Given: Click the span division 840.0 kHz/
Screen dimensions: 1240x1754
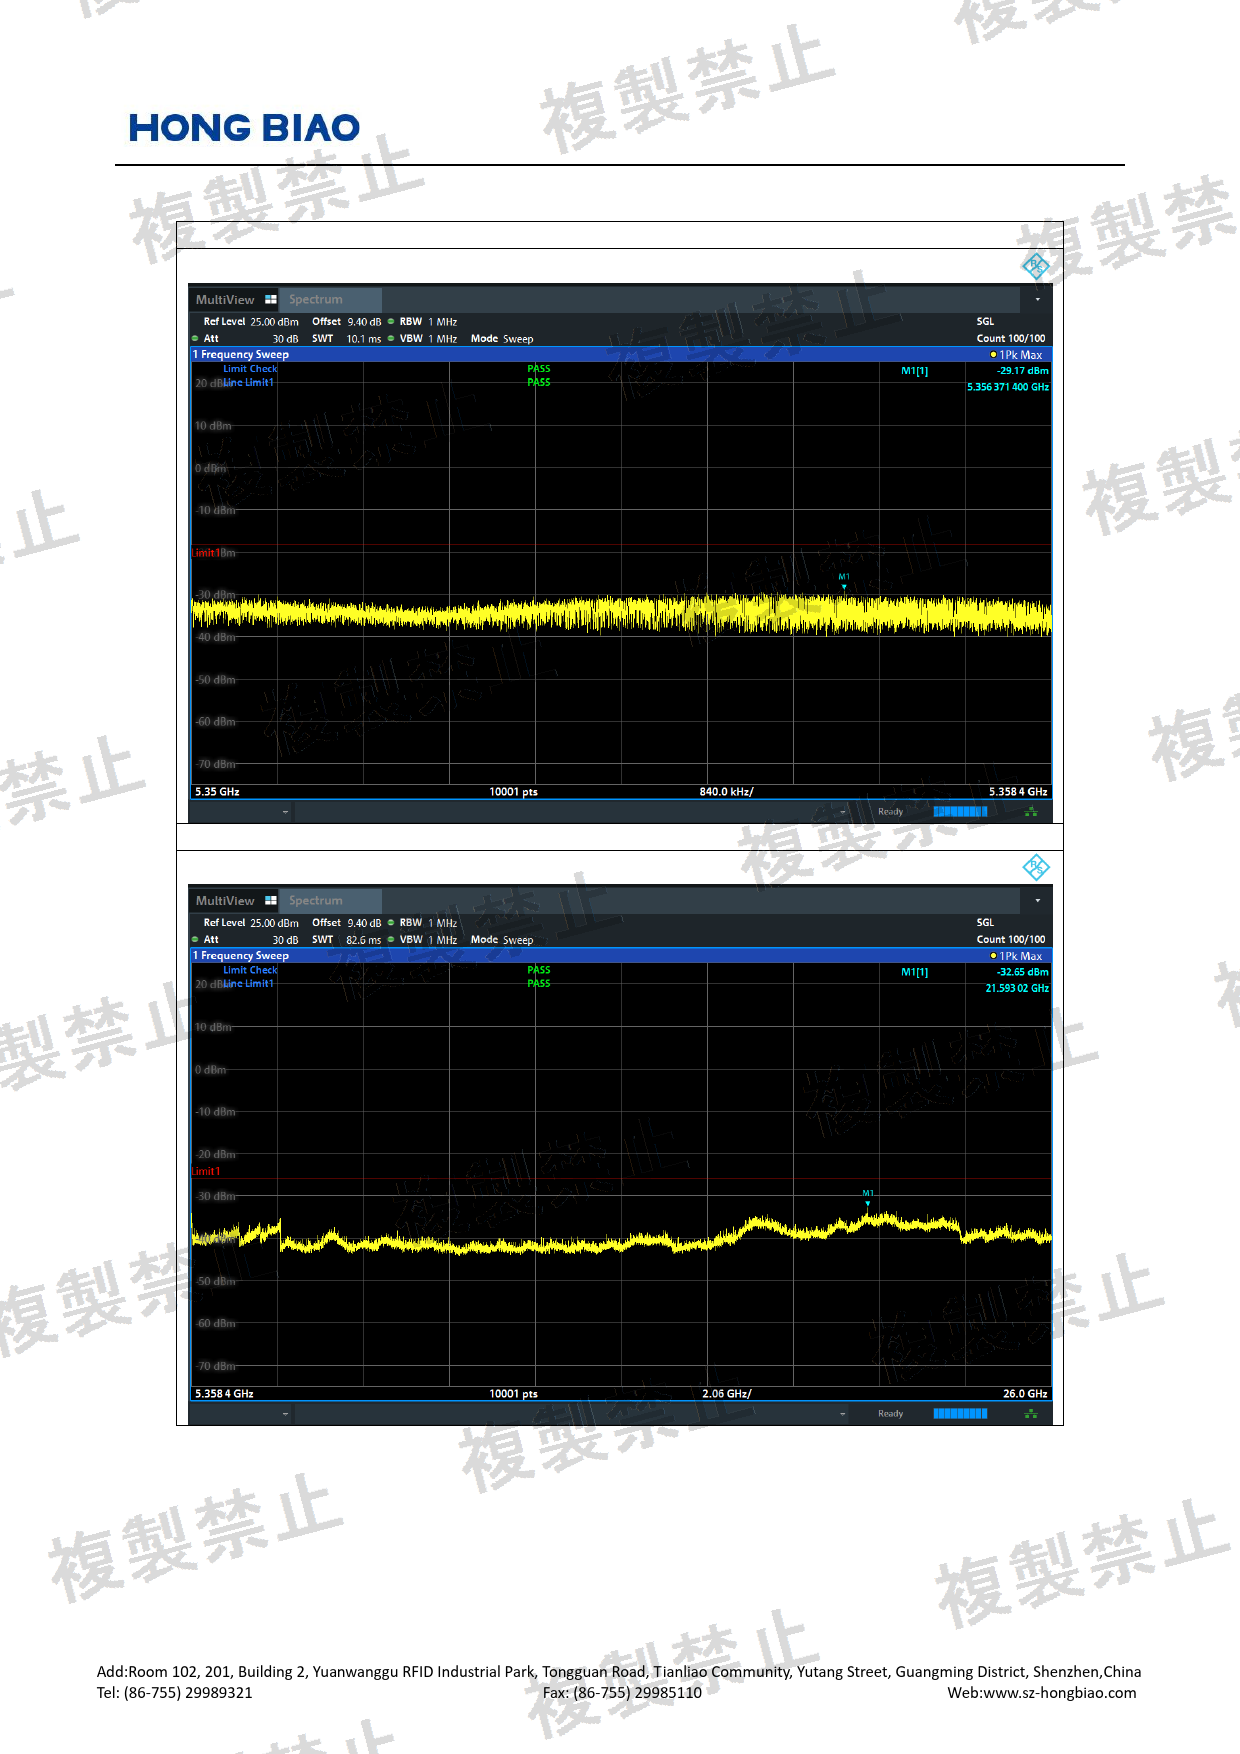Looking at the screenshot, I should 727,792.
